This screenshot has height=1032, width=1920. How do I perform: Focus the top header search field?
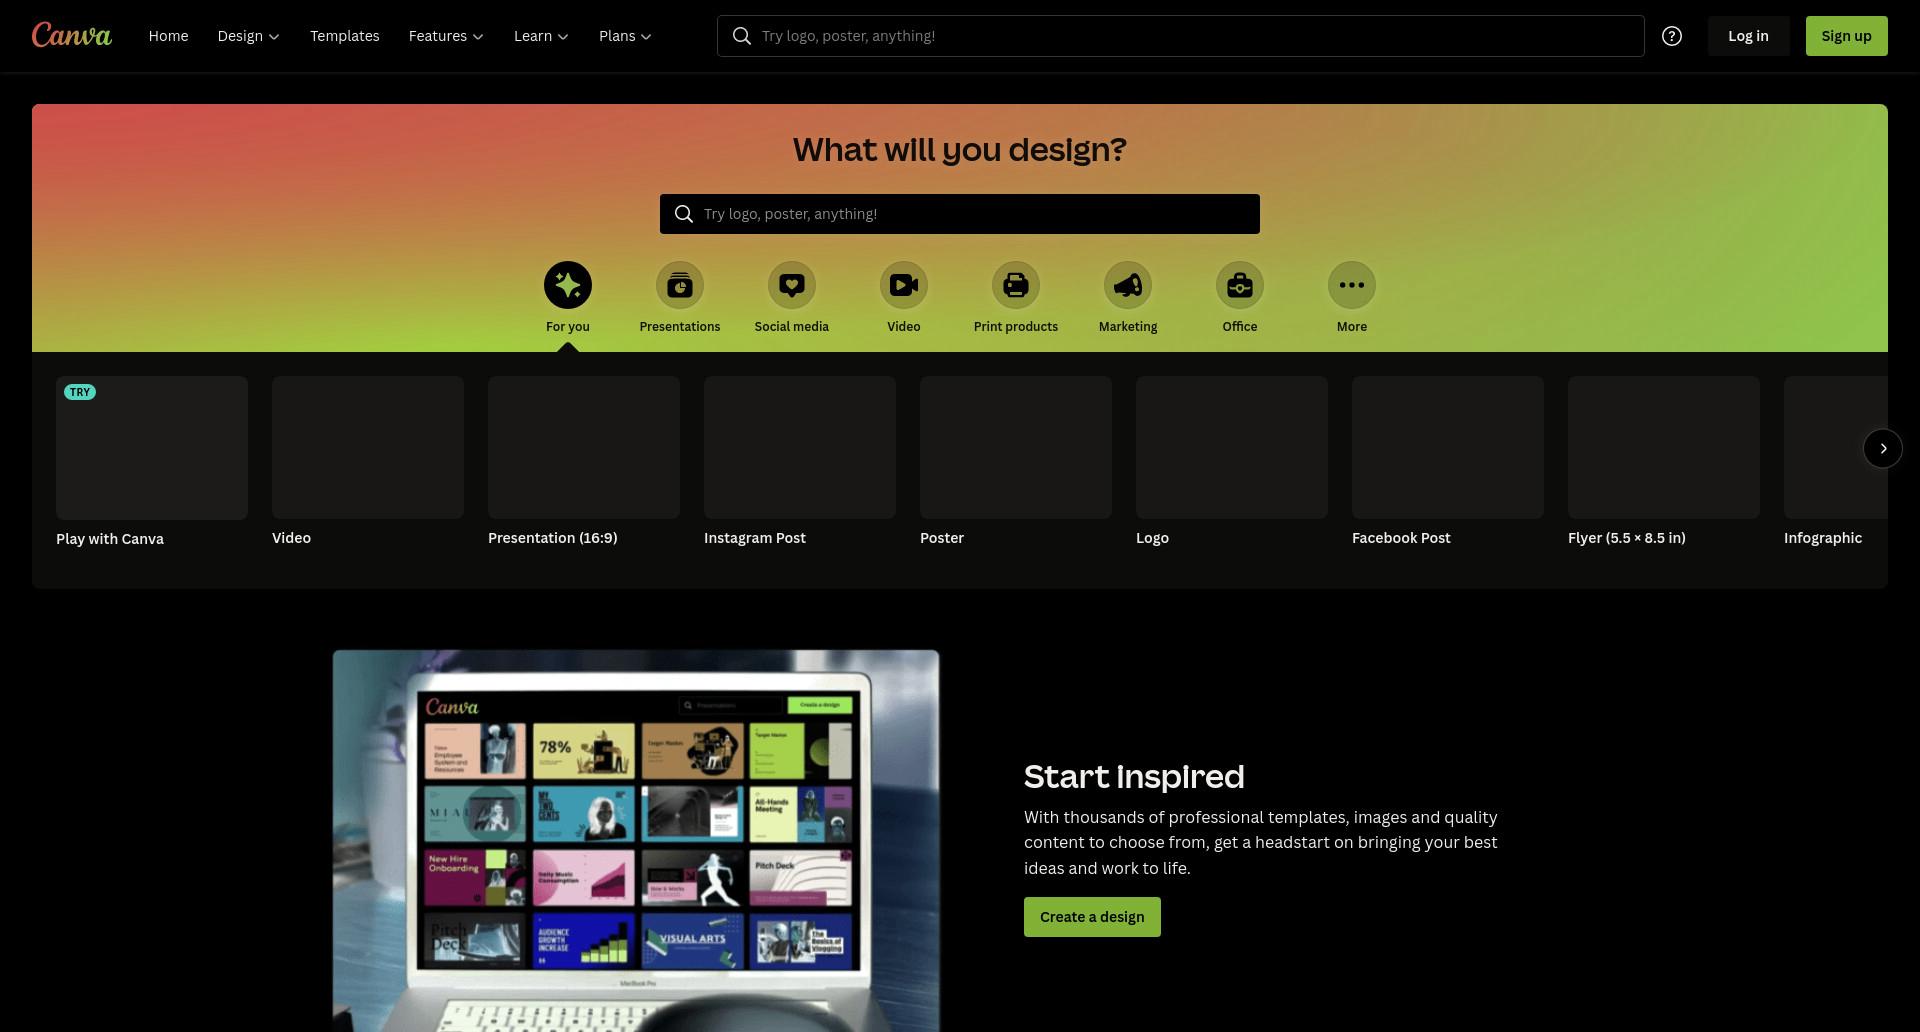[x=1180, y=36]
